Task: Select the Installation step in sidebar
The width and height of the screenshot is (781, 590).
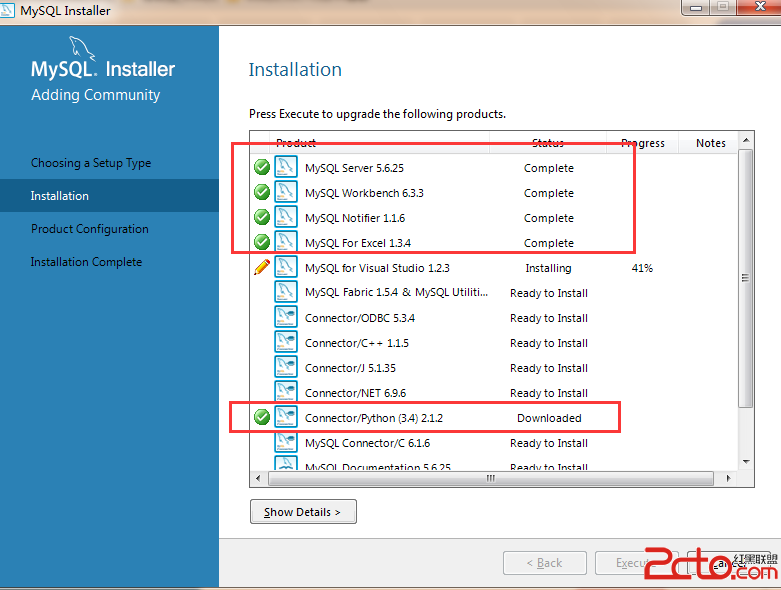Action: point(109,196)
